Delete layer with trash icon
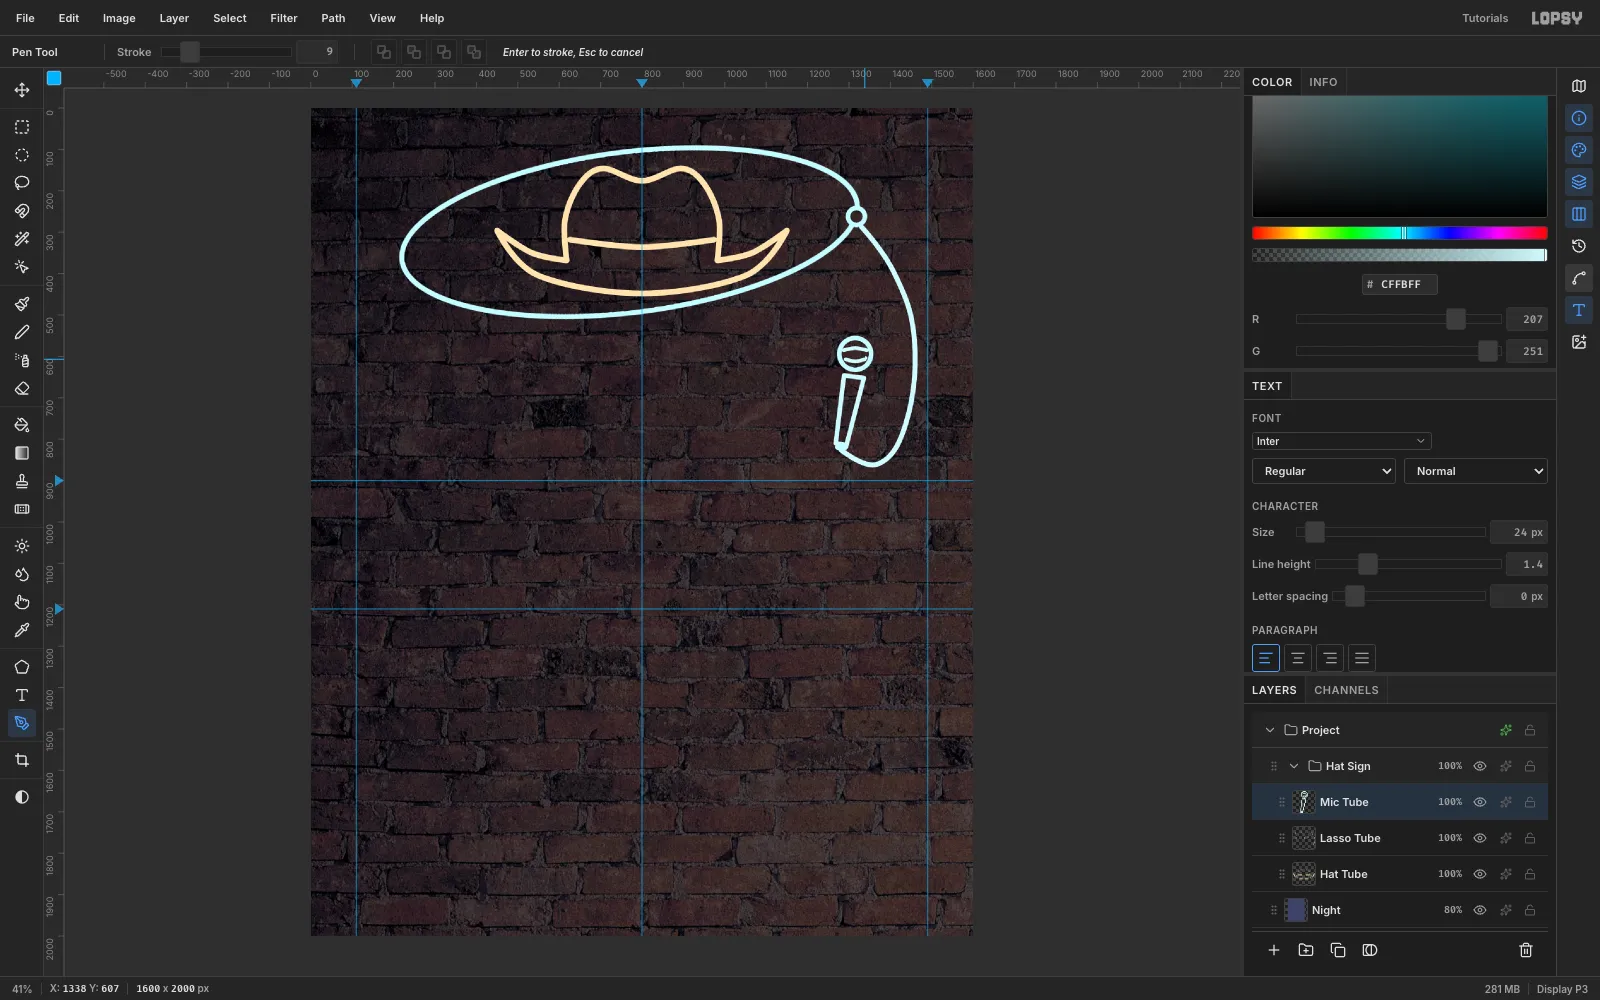The width and height of the screenshot is (1600, 1000). (x=1526, y=950)
